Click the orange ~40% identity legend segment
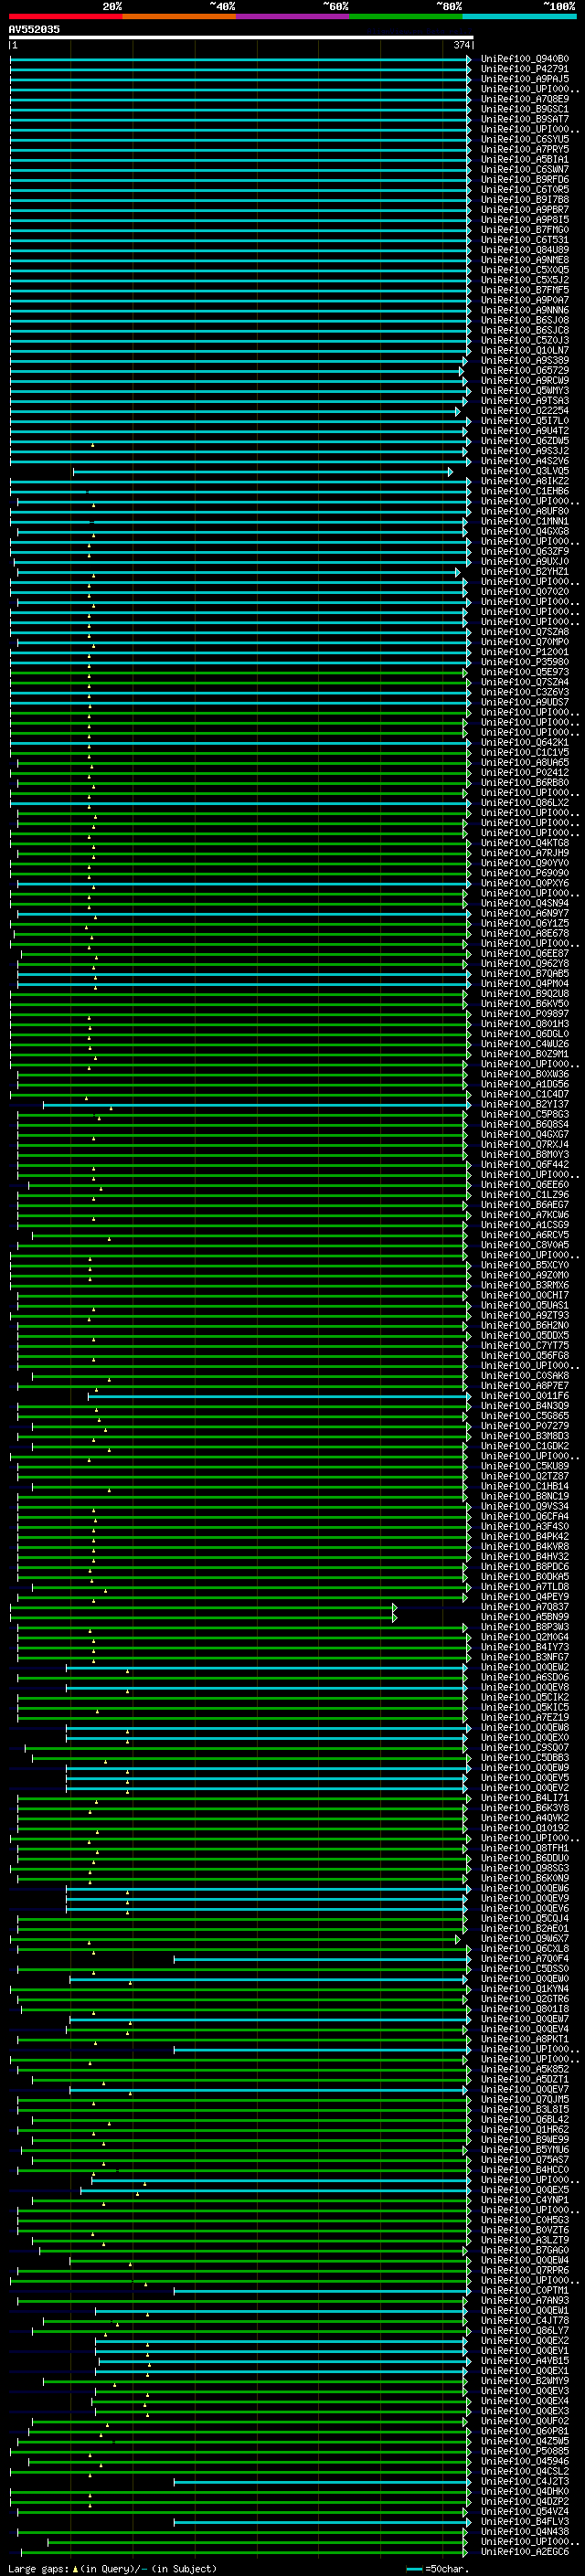Screen dimensions: 585x2576 (x=180, y=16)
